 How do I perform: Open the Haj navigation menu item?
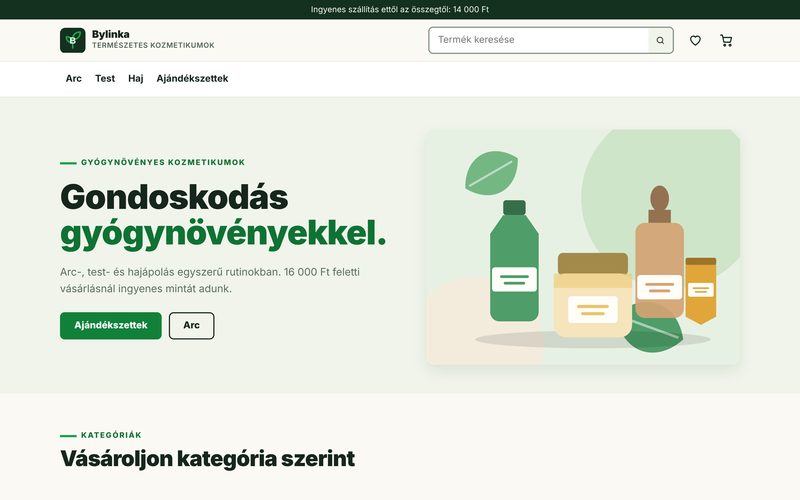pos(136,79)
